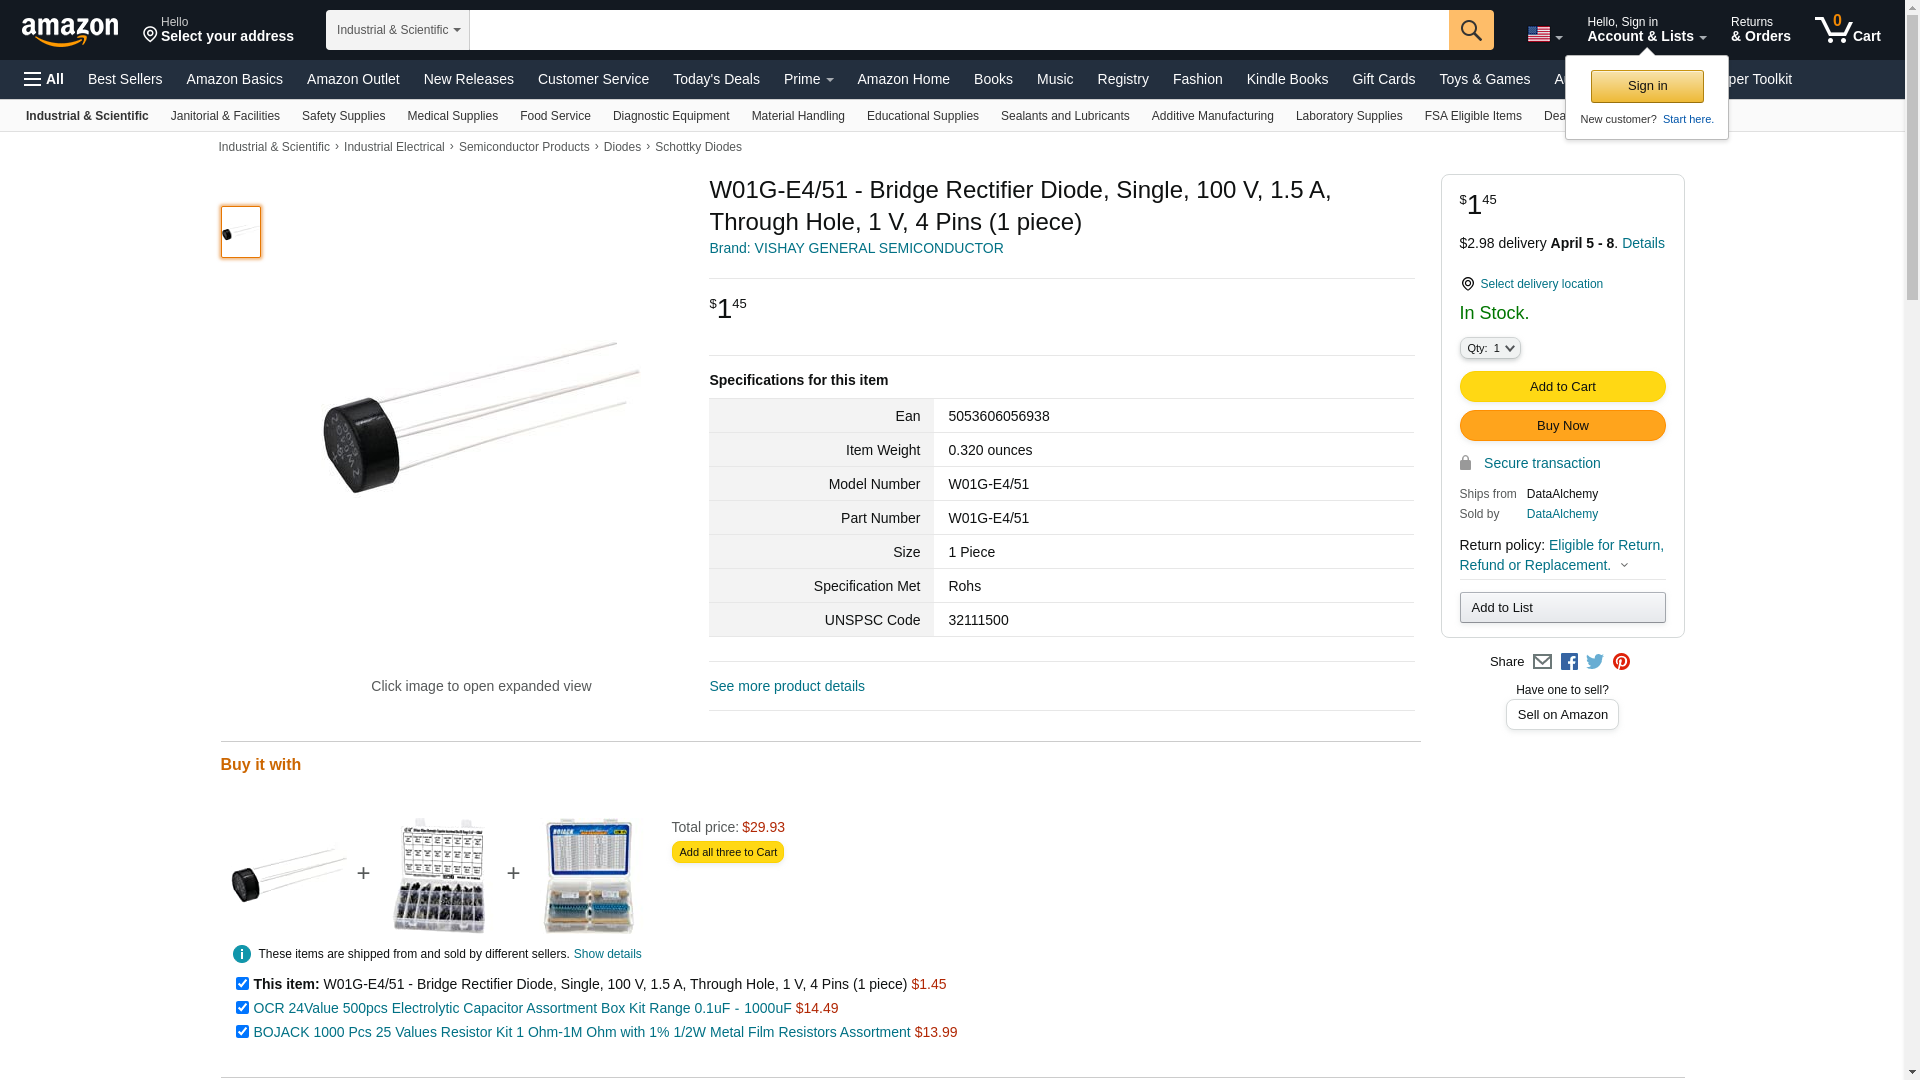1920x1080 pixels.
Task: Open the shopping cart icon
Action: (x=1846, y=30)
